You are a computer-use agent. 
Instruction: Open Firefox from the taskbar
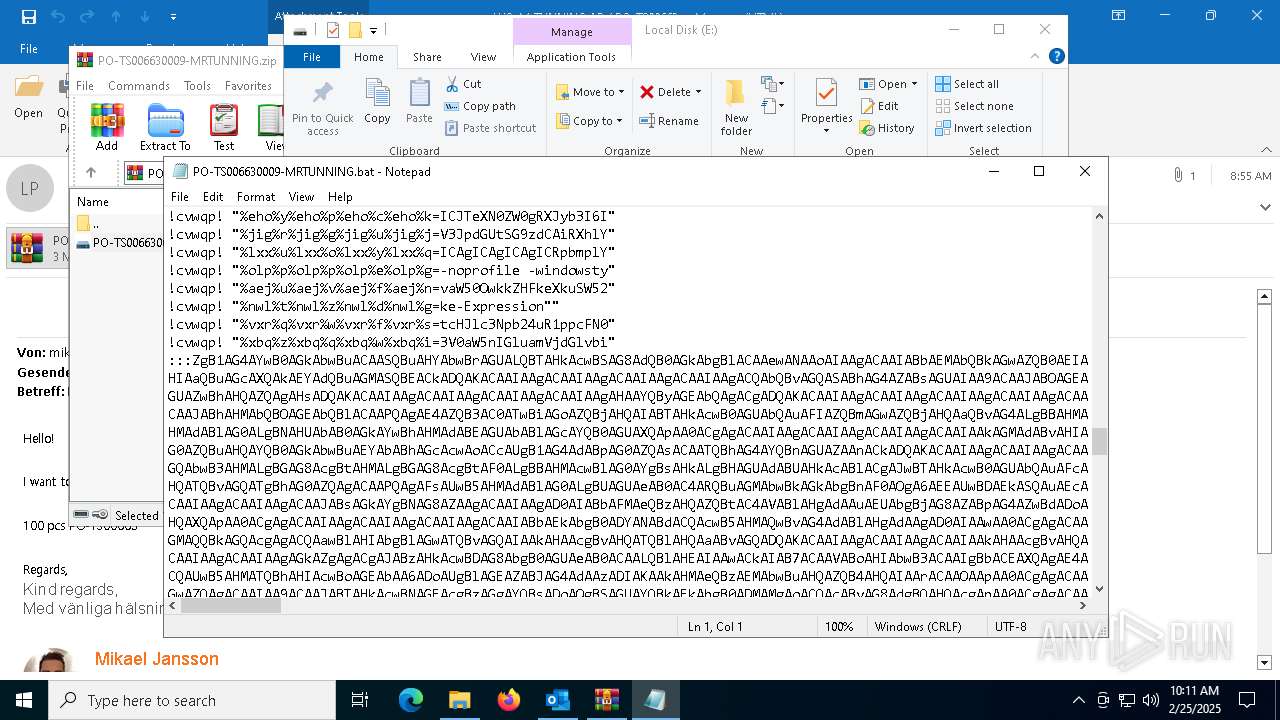click(509, 700)
